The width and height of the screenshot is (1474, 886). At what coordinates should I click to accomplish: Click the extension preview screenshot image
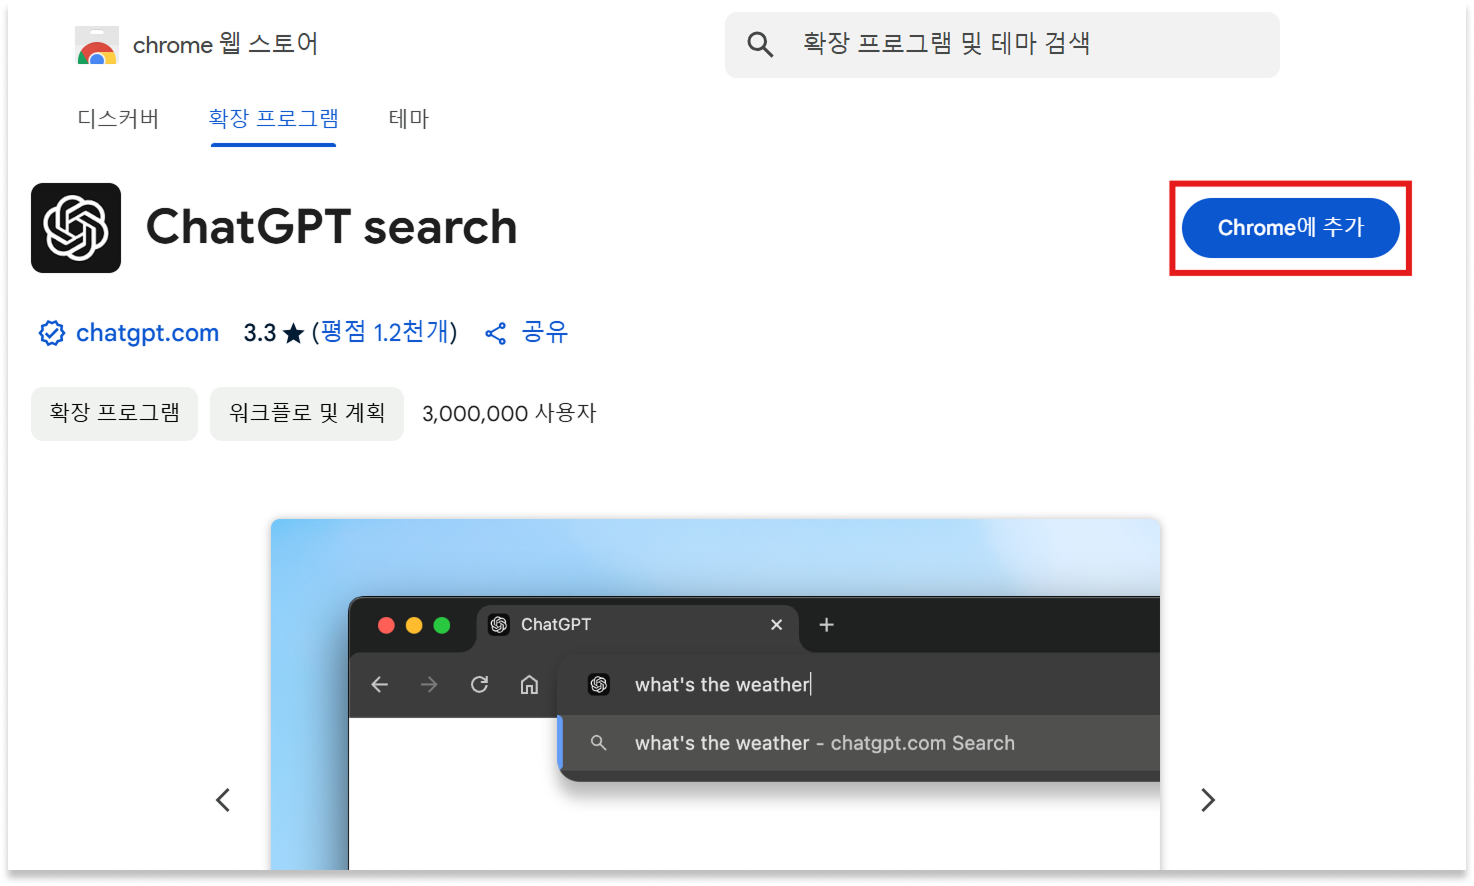(x=715, y=694)
